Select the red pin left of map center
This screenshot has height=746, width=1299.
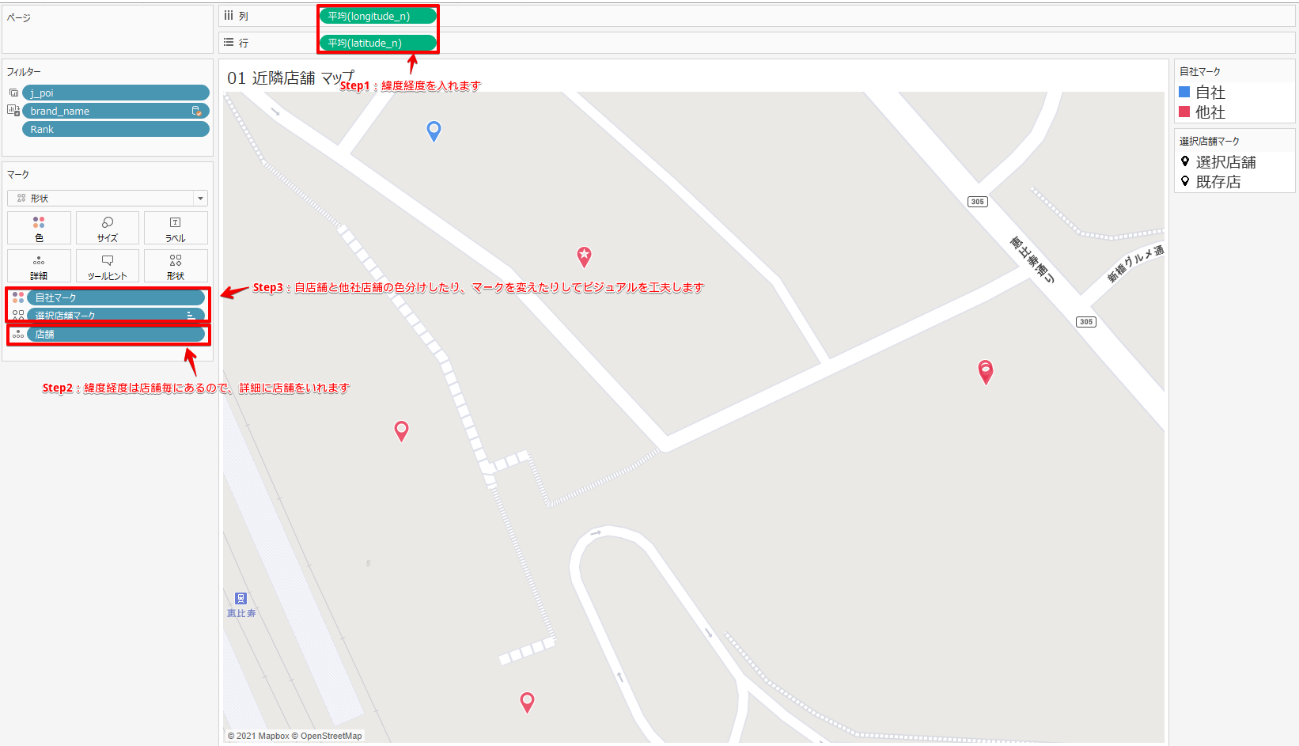pos(401,431)
